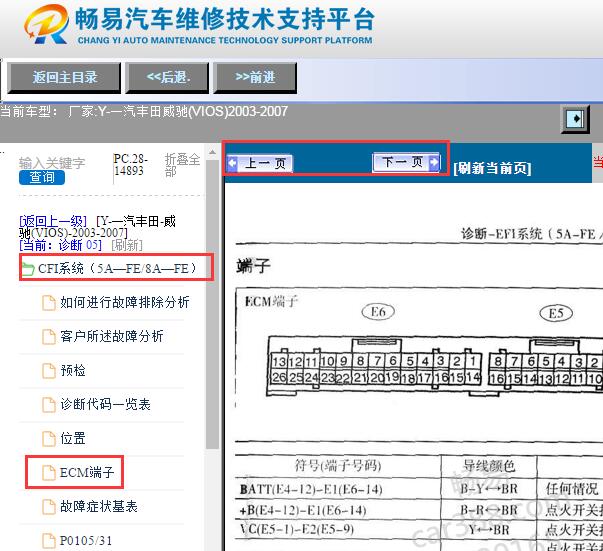Click the page icon beside 预检

[x=49, y=371]
